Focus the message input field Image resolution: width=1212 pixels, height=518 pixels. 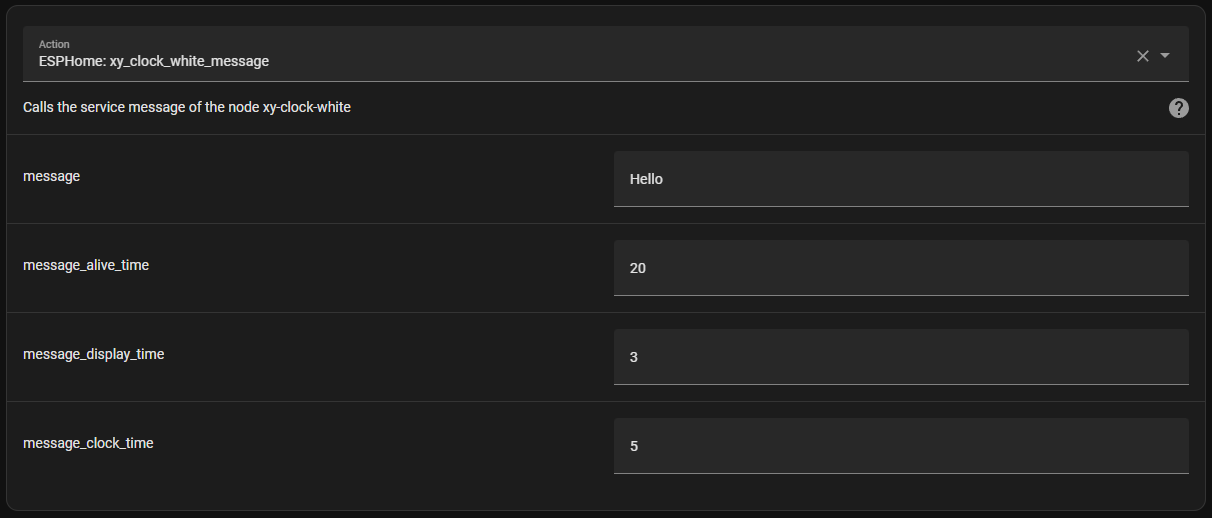[x=900, y=179]
